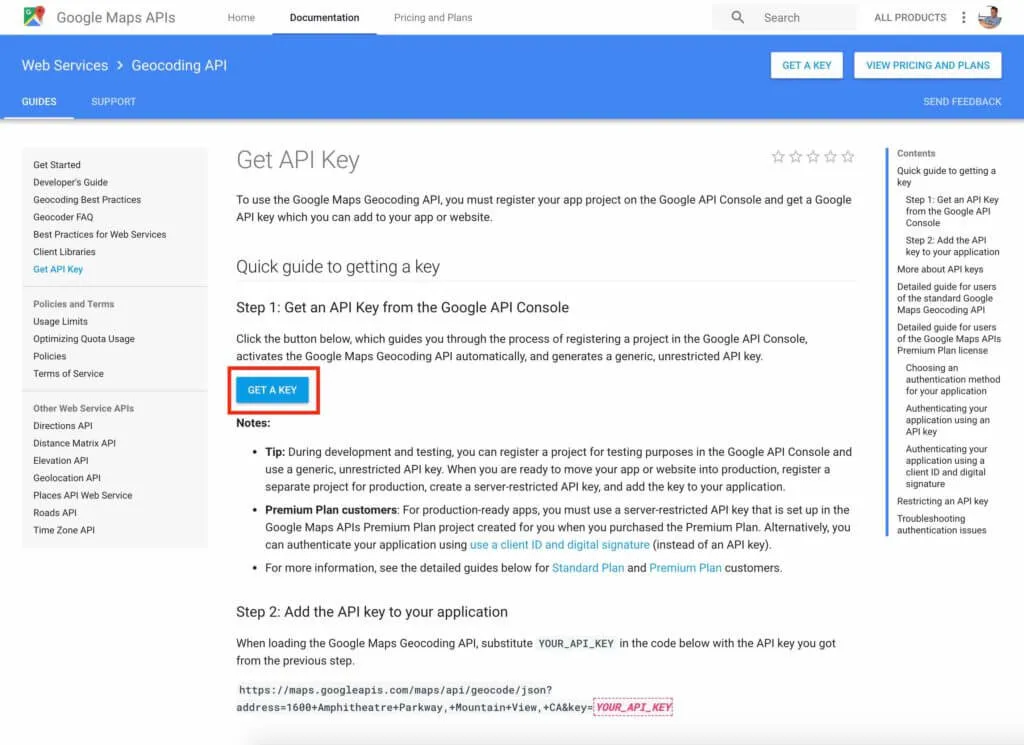Open the vertical three-dot more menu

[x=963, y=18]
